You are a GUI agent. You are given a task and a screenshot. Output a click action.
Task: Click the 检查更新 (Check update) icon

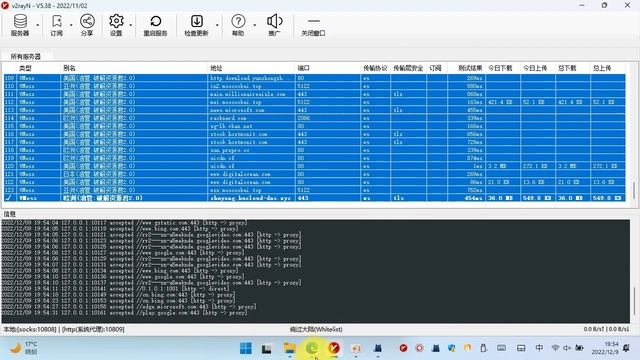coord(196,25)
